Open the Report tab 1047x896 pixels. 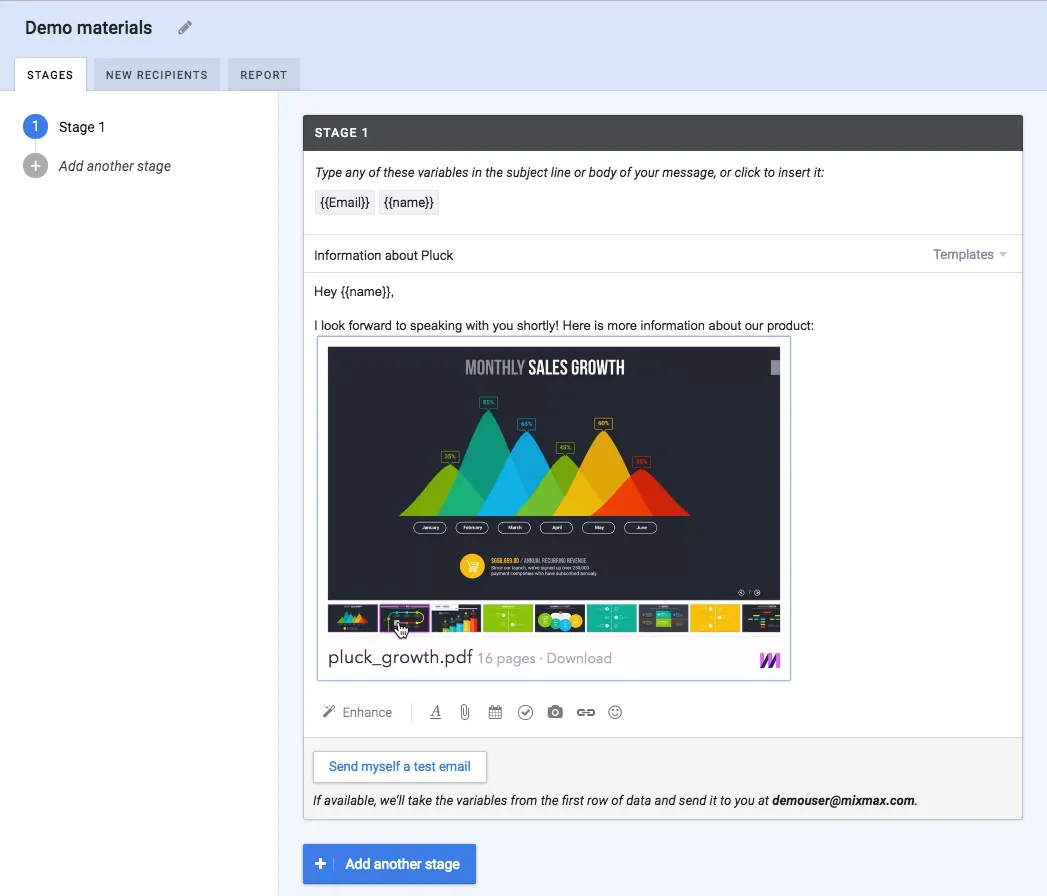click(x=264, y=75)
